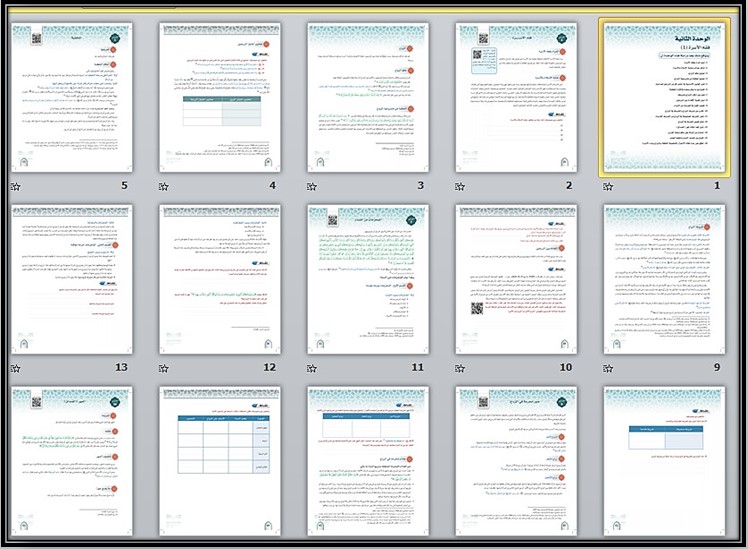
Task: Select slide thumbnail number 1
Action: 664,98
